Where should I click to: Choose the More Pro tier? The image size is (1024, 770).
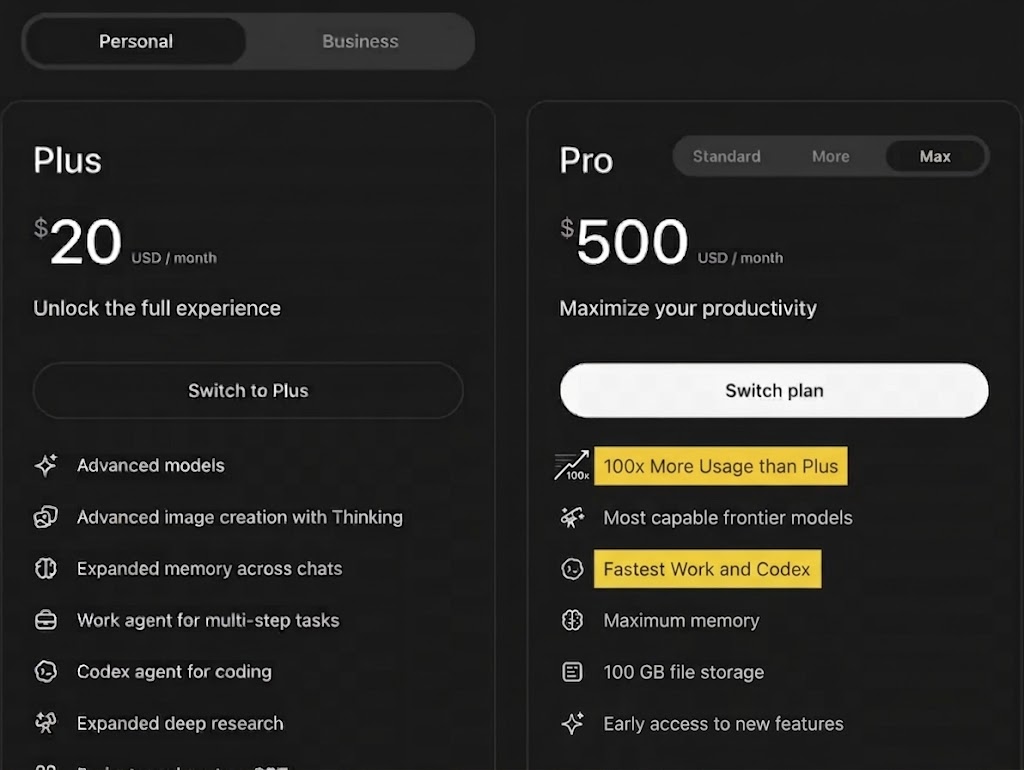pyautogui.click(x=831, y=156)
